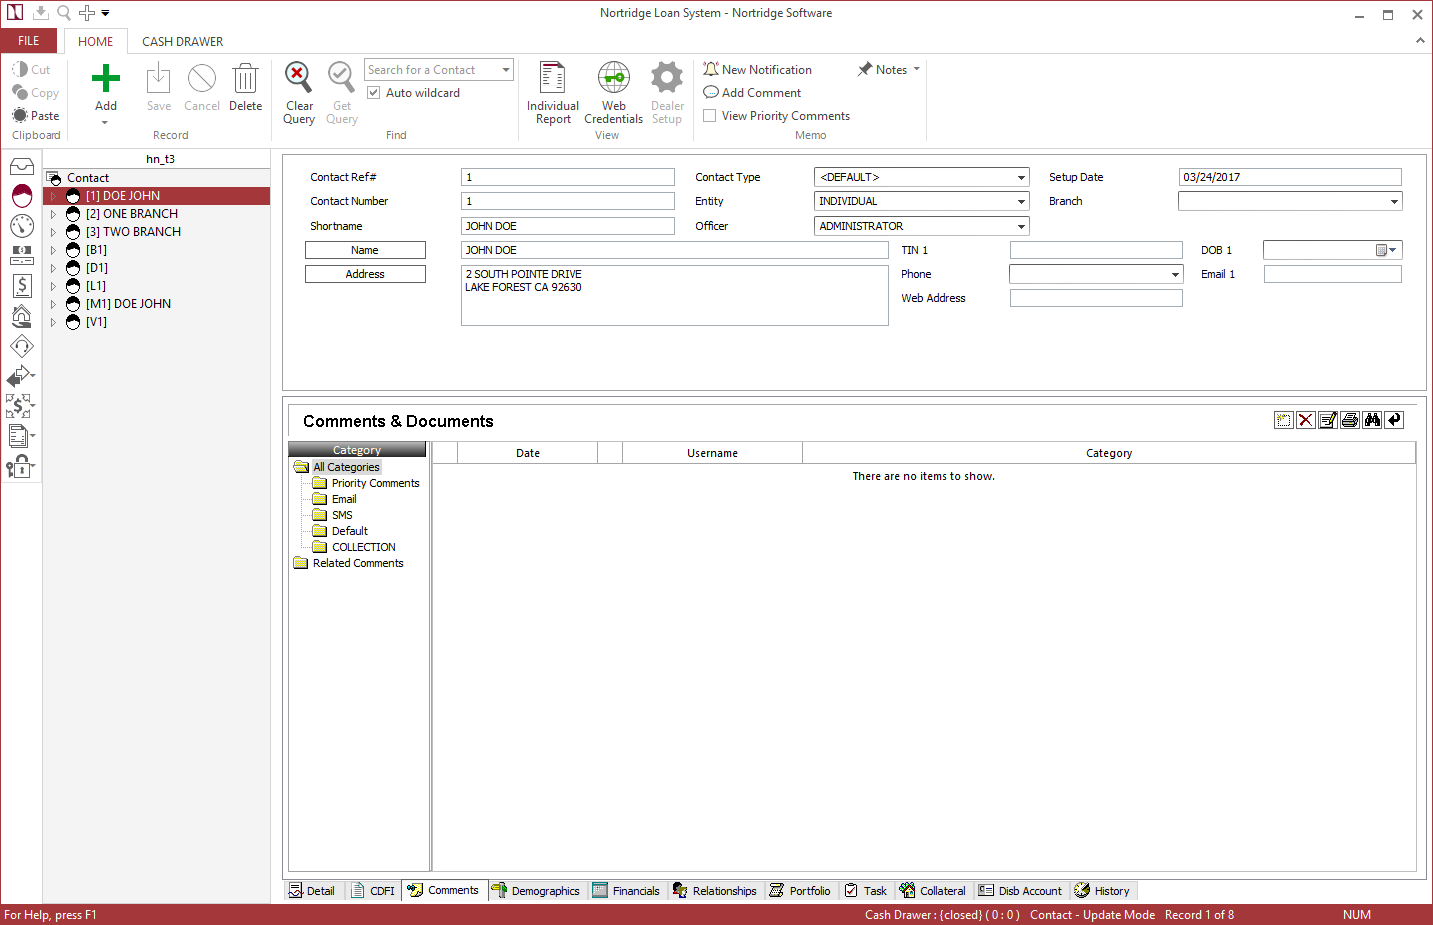Toggle the Auto wildcard checkbox
Viewport: 1433px width, 925px height.
[374, 92]
